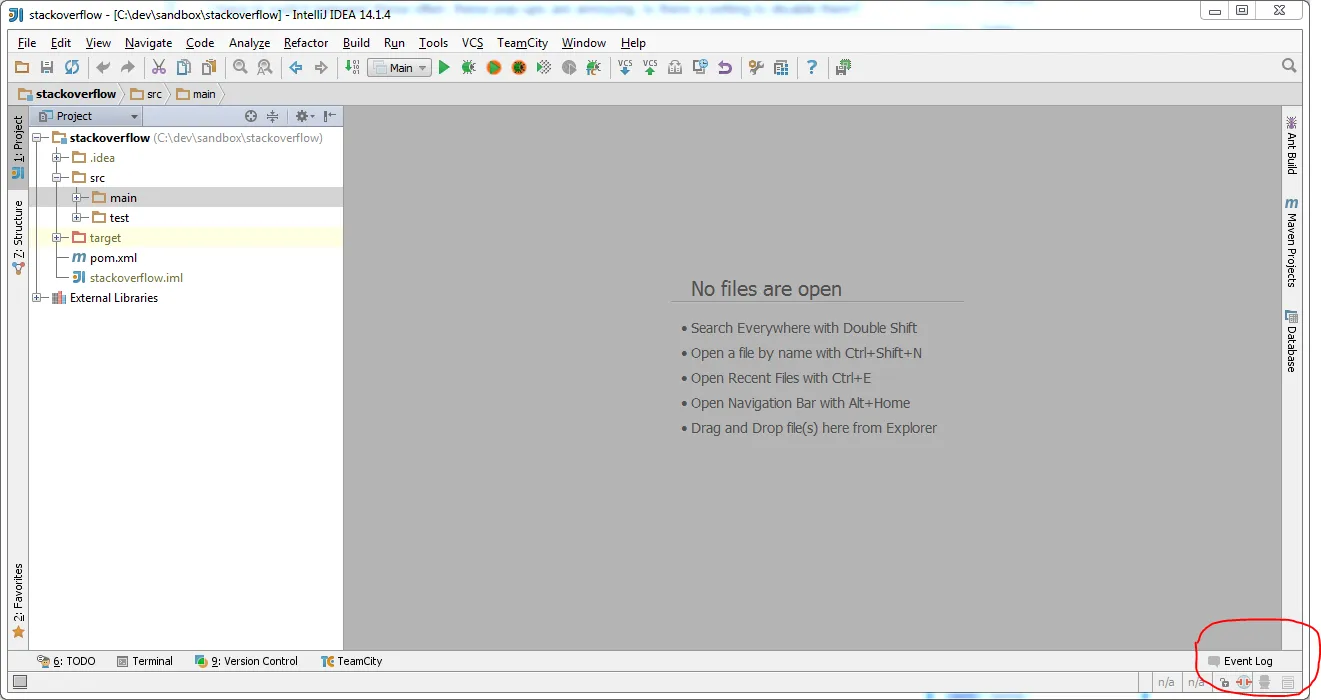Click the Cut scissors icon
Screen dimensions: 1321x700
(158, 67)
